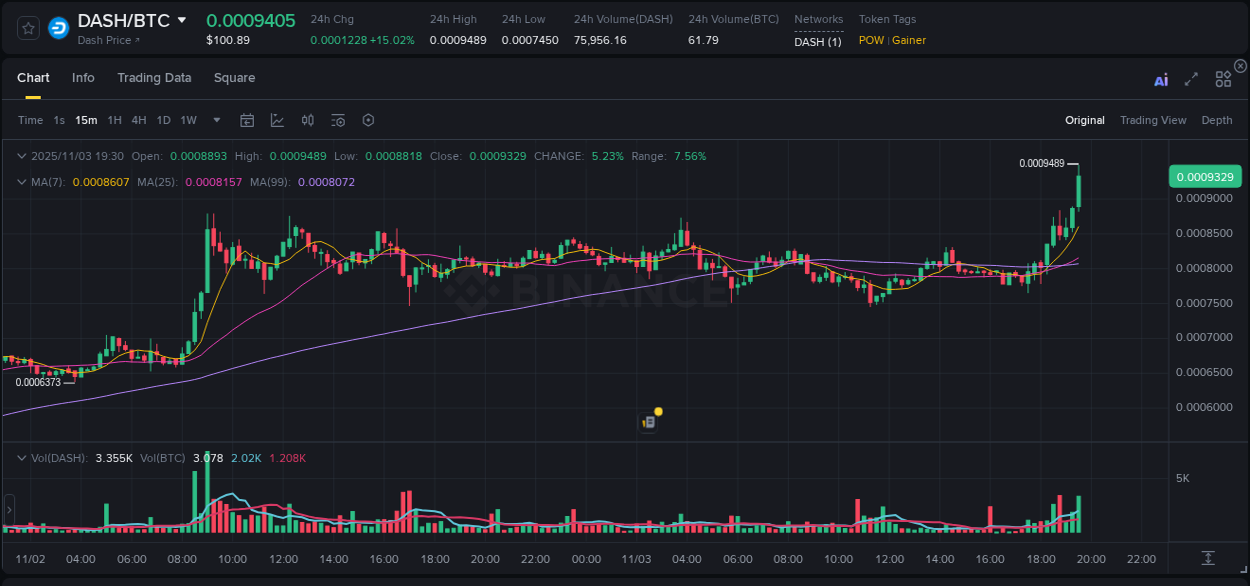Collapse the MA indicator row chevron
Viewport: 1250px width, 586px height.
[x=22, y=183]
